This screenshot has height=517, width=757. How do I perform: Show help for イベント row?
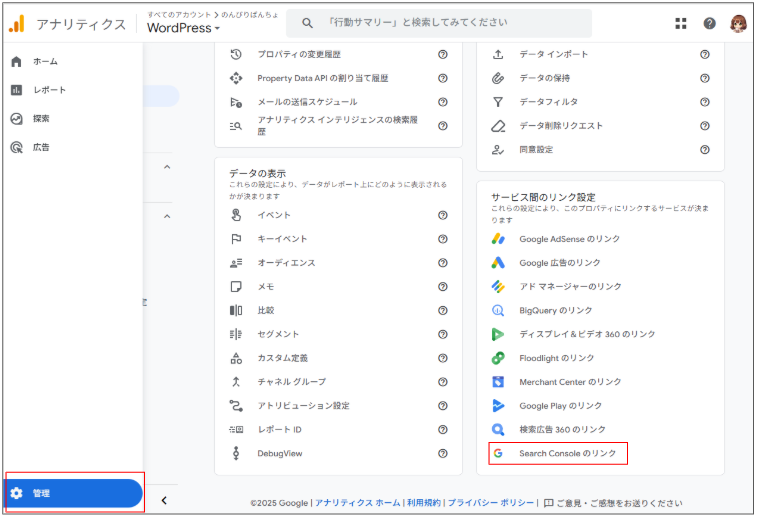tap(443, 215)
